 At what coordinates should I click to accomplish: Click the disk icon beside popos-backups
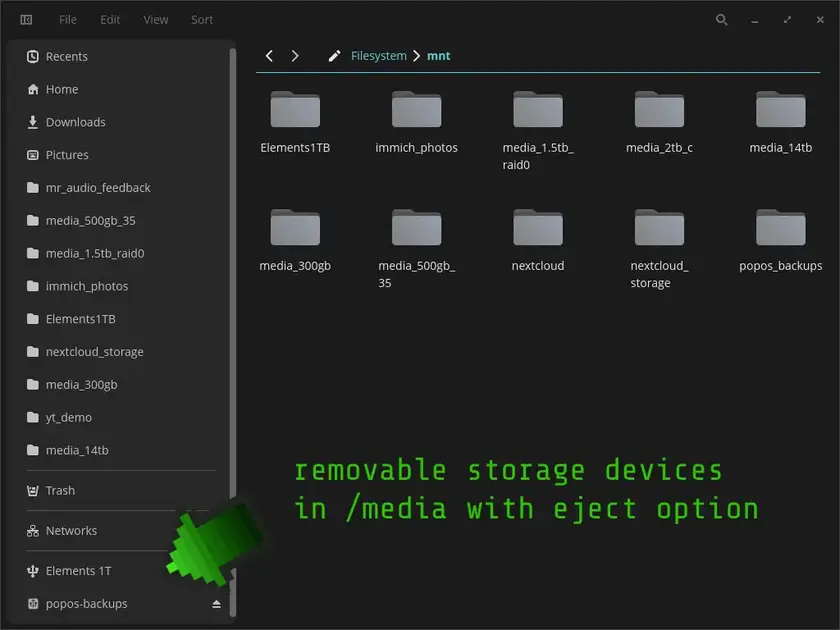click(x=33, y=604)
